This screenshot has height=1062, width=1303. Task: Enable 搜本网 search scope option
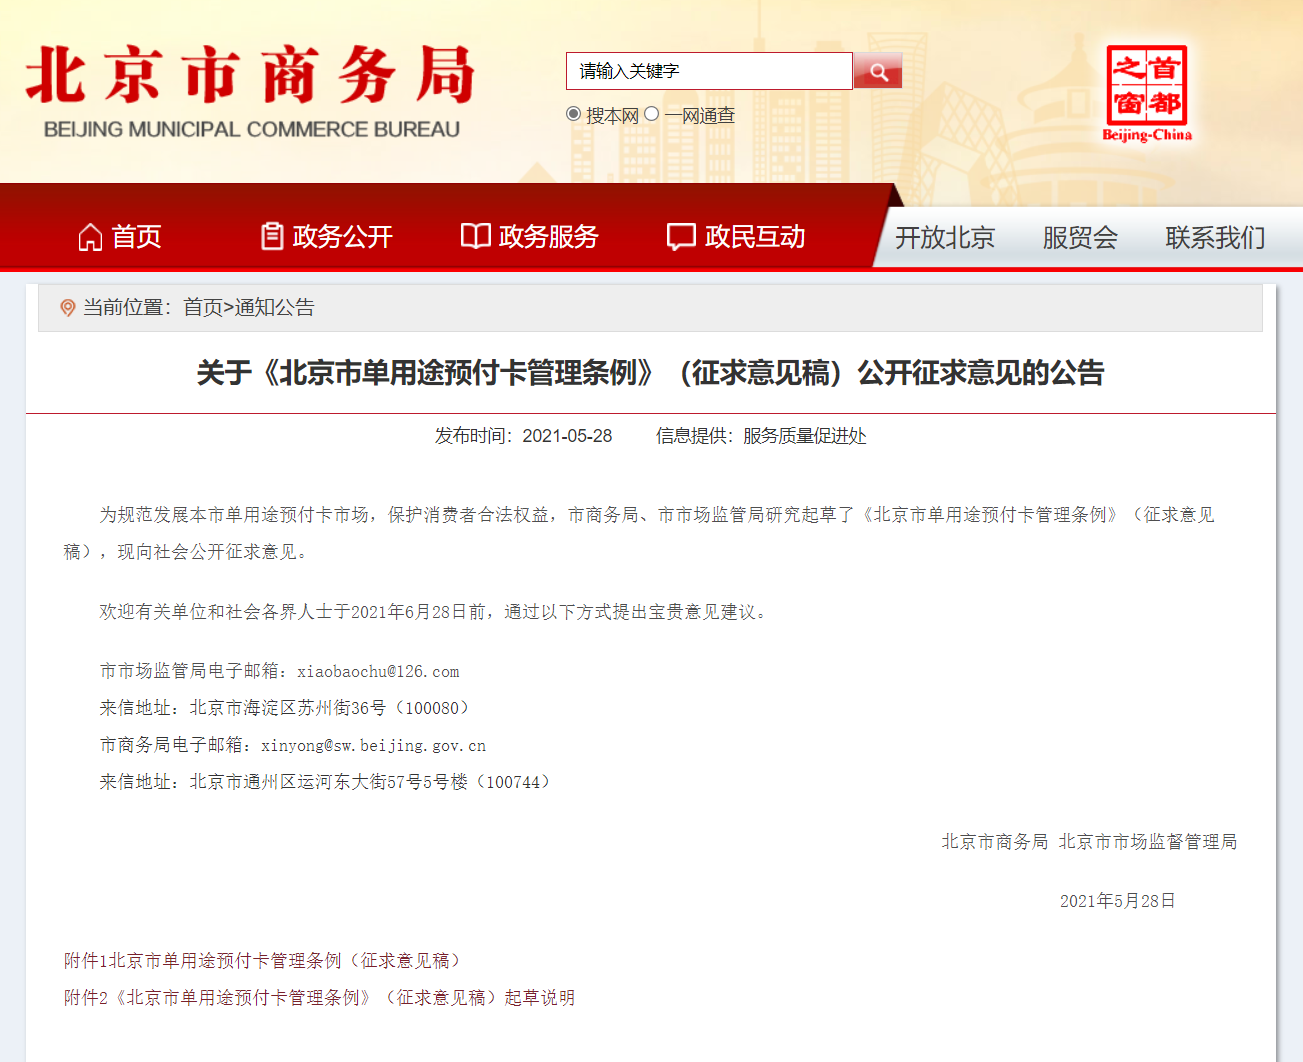pos(572,114)
